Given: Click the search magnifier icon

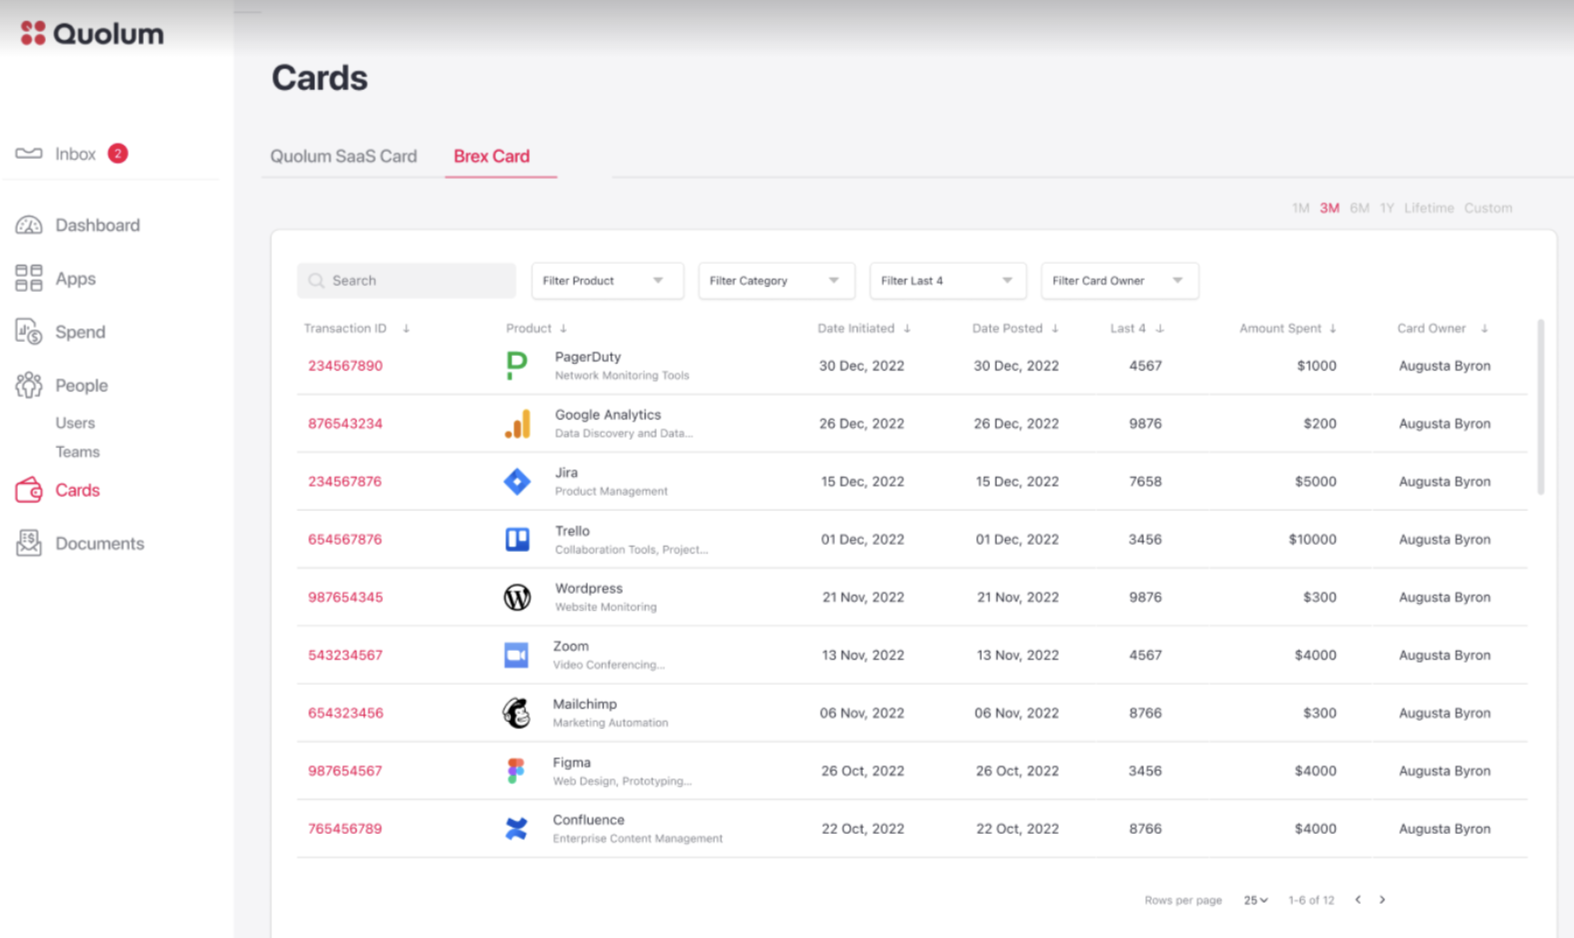Looking at the screenshot, I should click(316, 281).
